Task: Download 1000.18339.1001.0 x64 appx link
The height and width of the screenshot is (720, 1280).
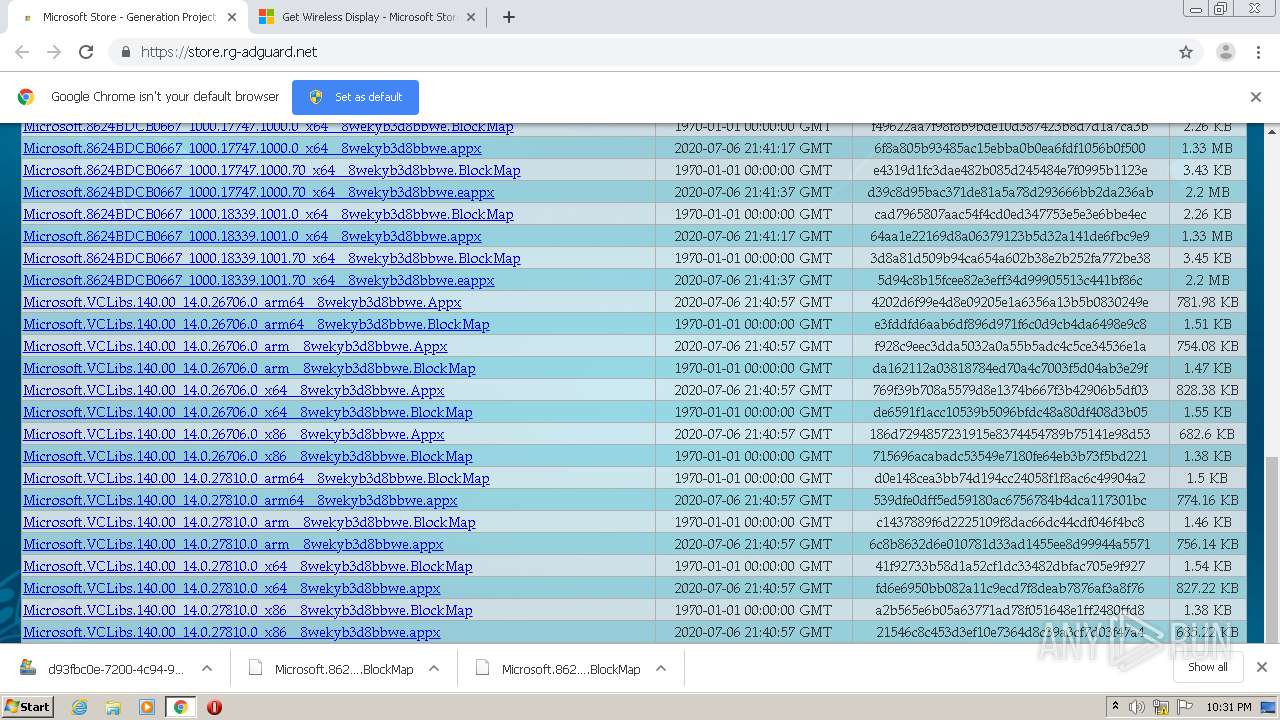Action: coord(252,237)
